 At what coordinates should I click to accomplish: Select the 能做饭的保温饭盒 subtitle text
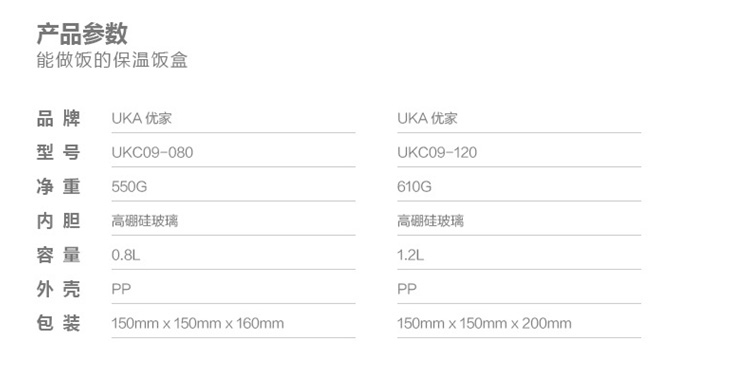(x=112, y=60)
